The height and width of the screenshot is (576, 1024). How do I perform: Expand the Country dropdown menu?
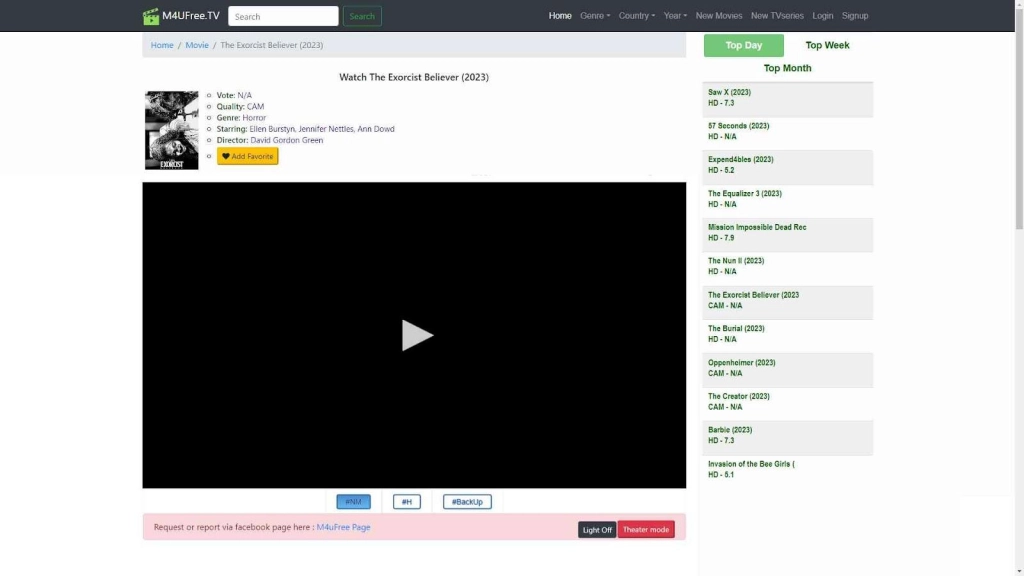pyautogui.click(x=636, y=16)
